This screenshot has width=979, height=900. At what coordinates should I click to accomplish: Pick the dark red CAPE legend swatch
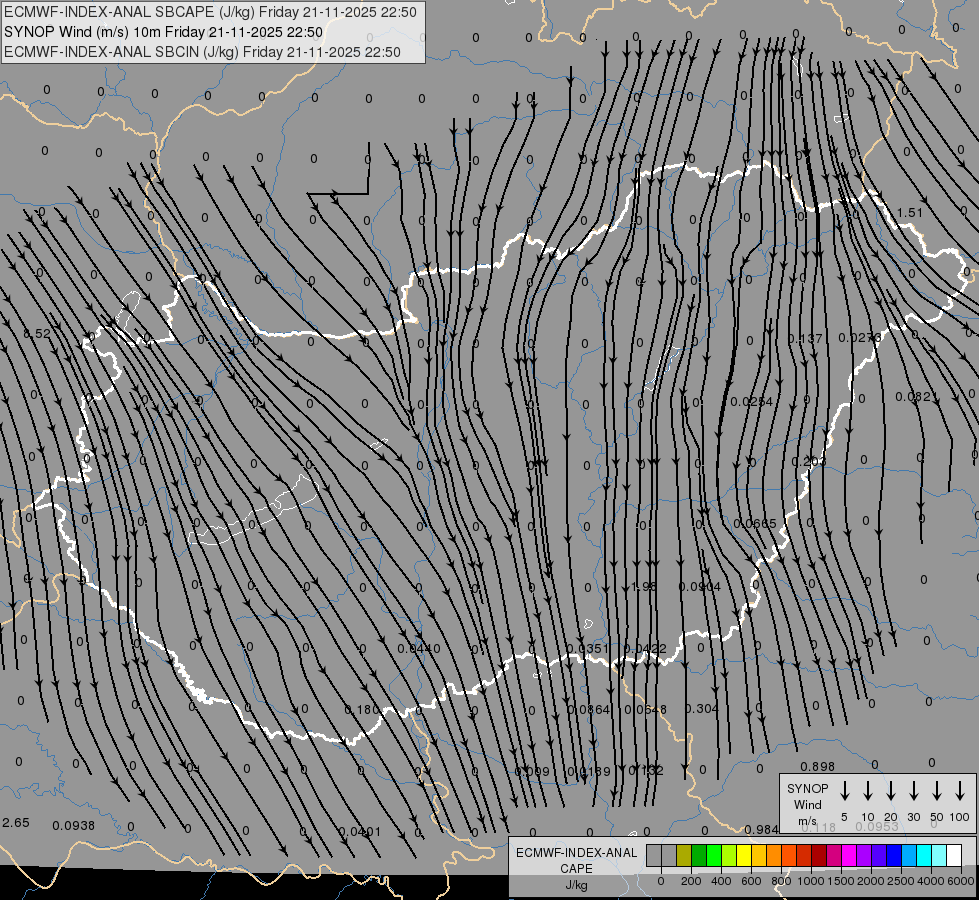[819, 856]
